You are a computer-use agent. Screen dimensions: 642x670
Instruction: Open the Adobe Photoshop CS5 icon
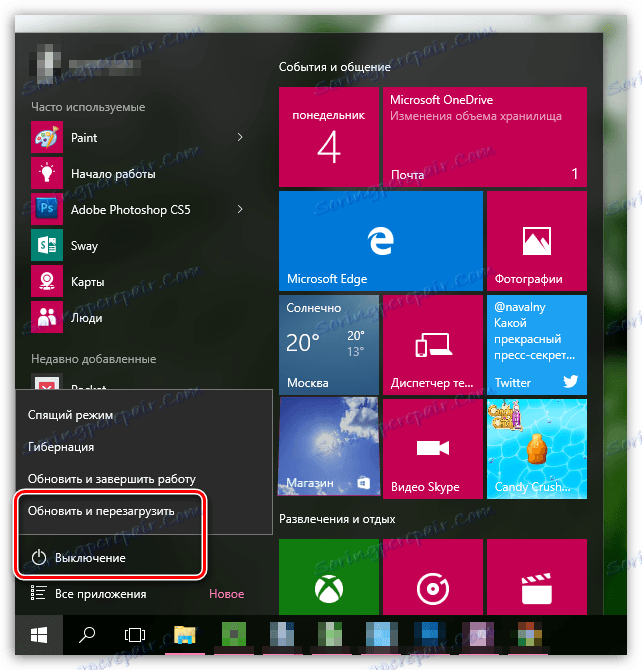click(x=47, y=209)
